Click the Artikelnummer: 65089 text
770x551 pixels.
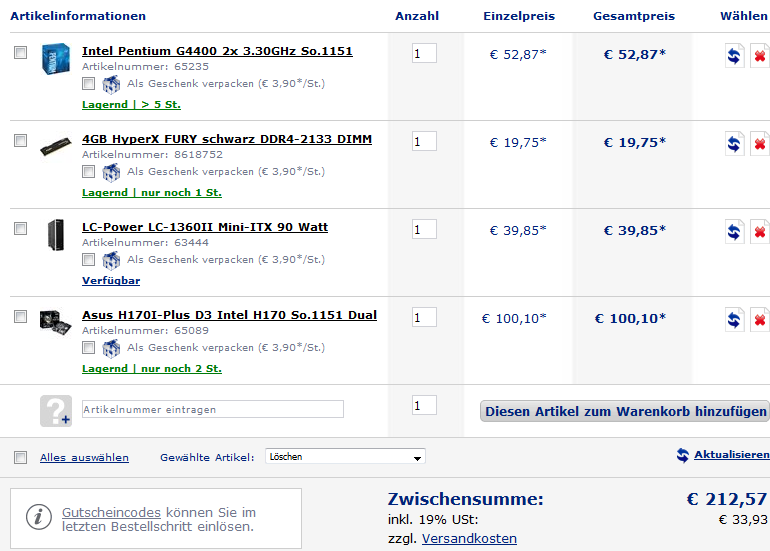(145, 330)
